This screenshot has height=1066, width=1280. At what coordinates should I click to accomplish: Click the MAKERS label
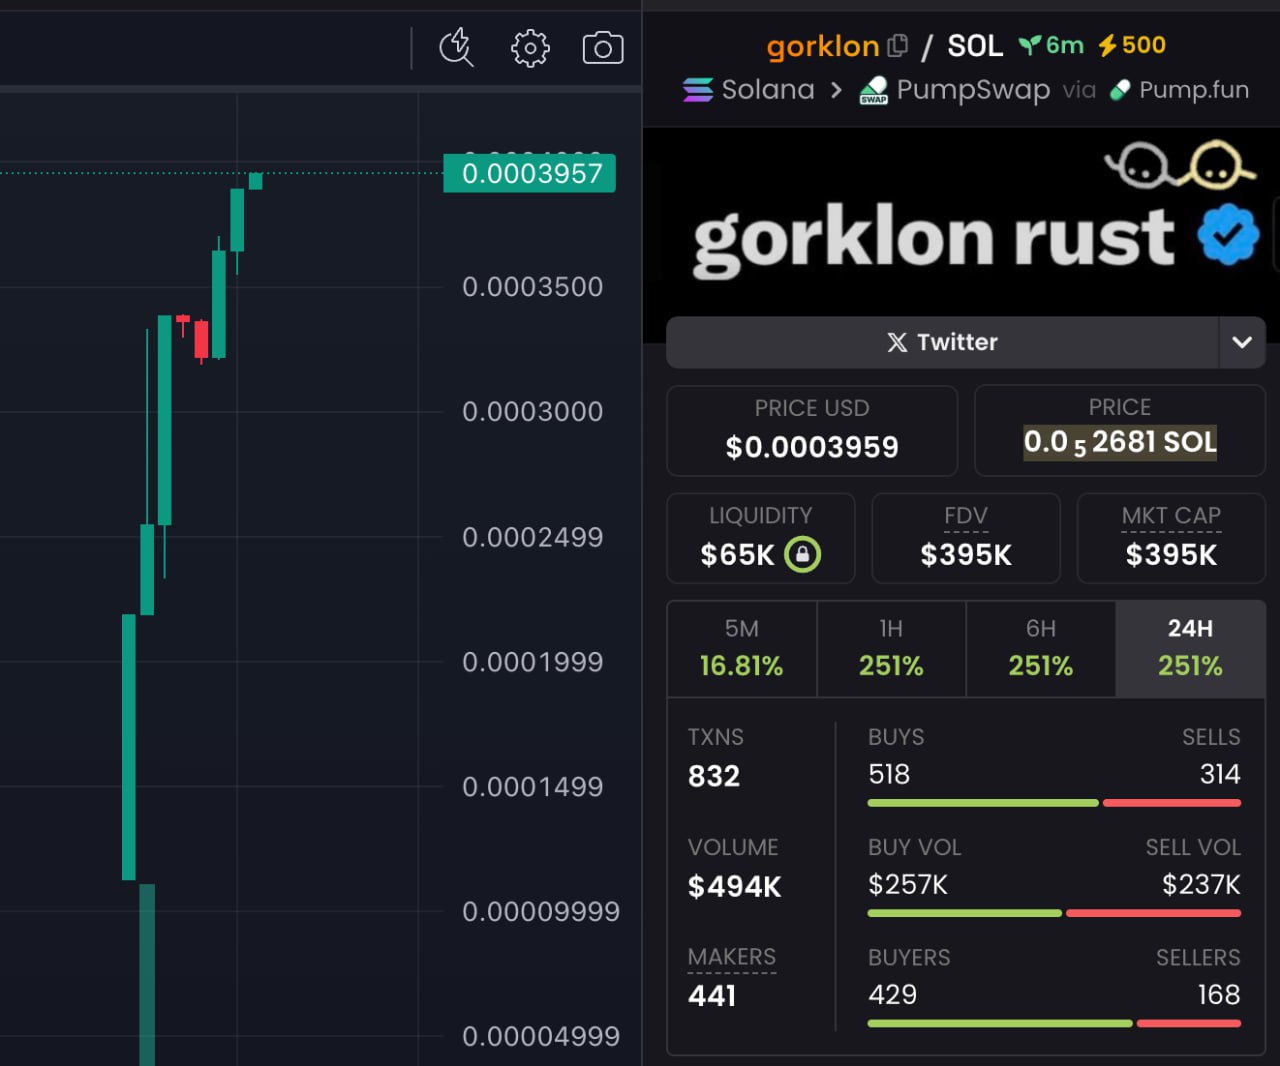(x=732, y=957)
